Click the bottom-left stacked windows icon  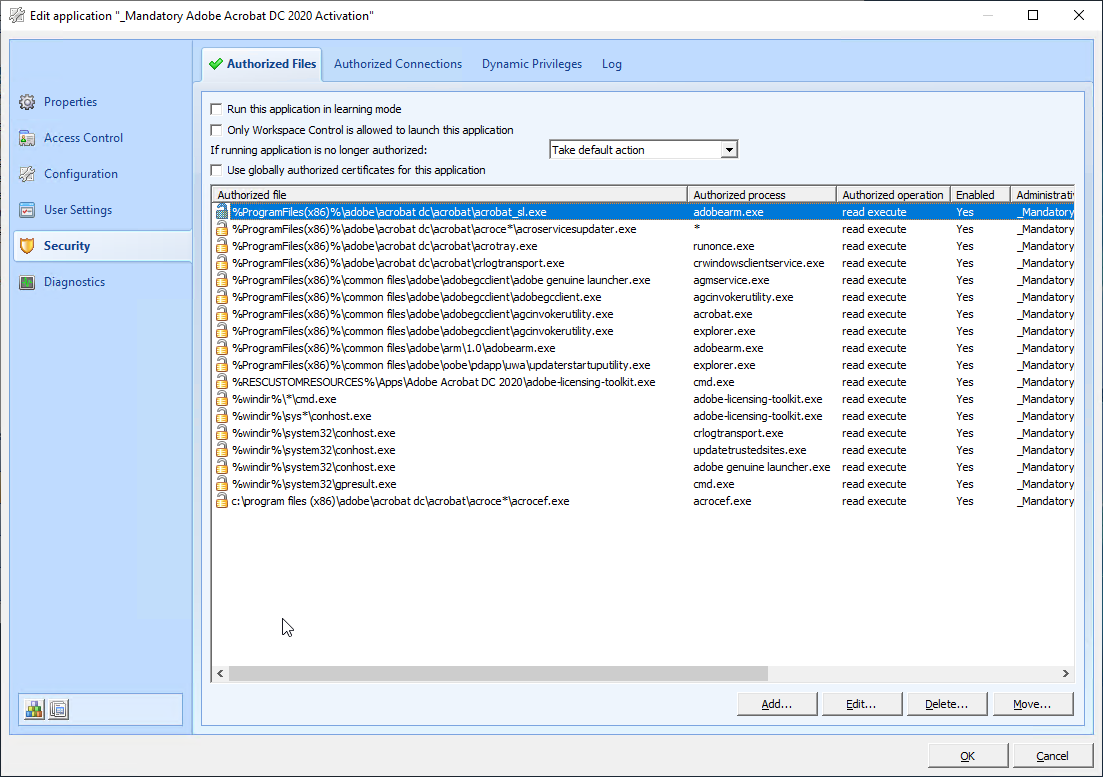tap(59, 709)
